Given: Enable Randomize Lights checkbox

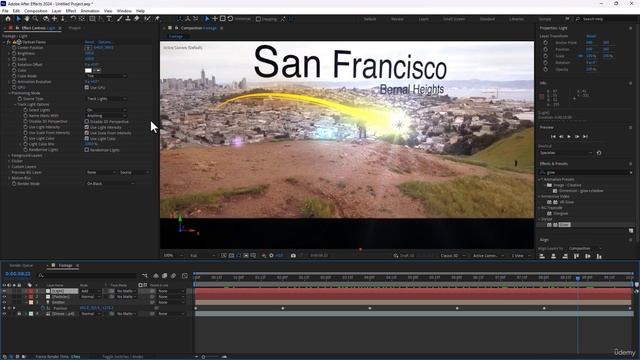Looking at the screenshot, I should tap(87, 150).
